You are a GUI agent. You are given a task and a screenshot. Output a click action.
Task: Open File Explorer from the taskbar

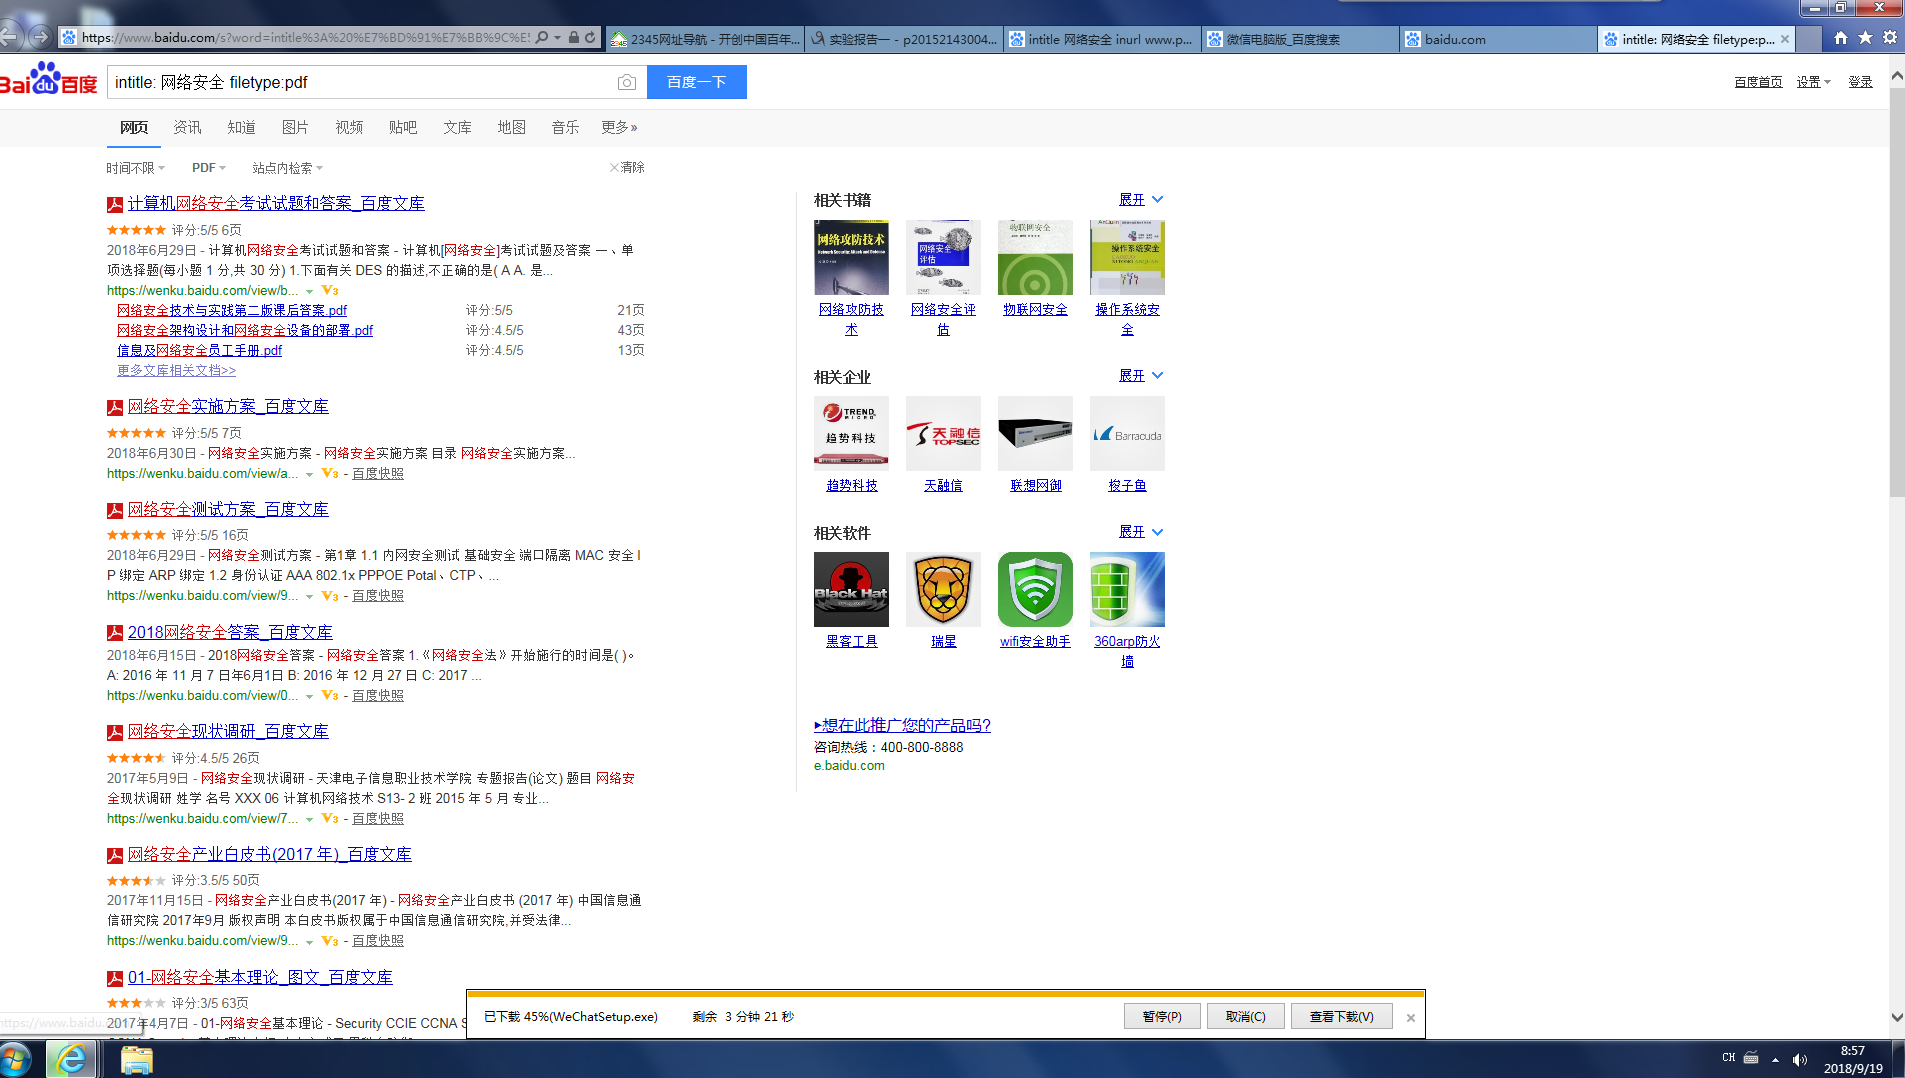click(x=136, y=1059)
